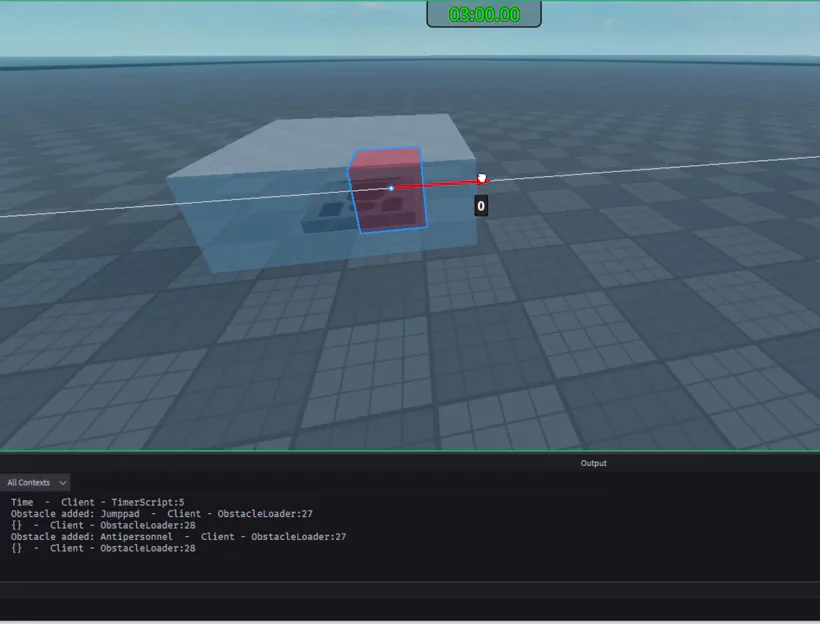
Task: Select the Output panel title
Action: coord(594,463)
